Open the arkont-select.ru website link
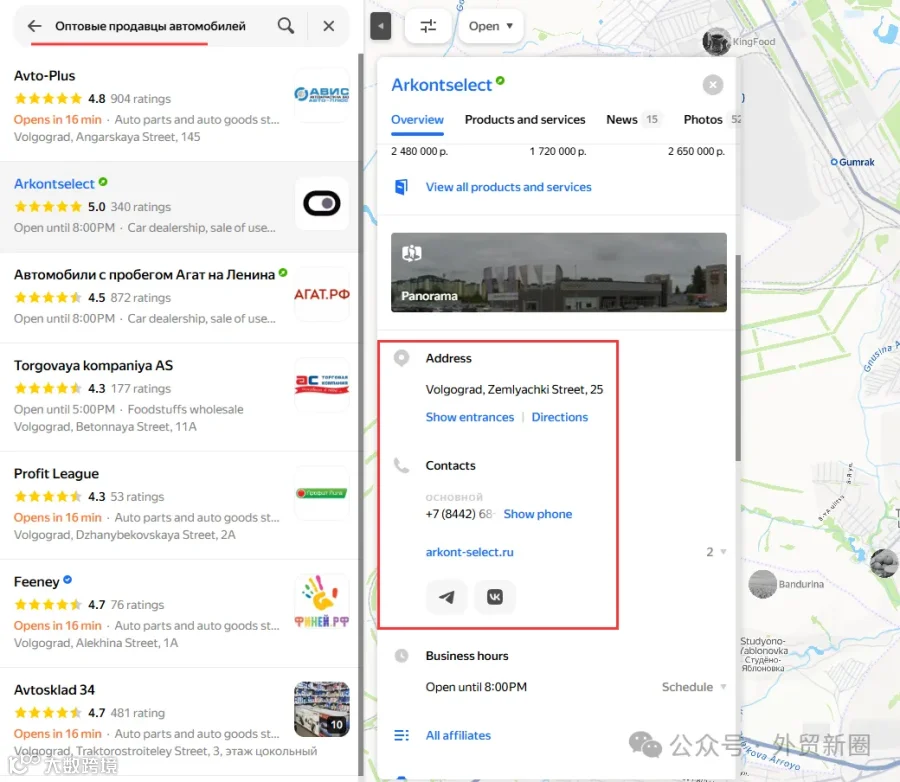This screenshot has height=782, width=900. [470, 552]
